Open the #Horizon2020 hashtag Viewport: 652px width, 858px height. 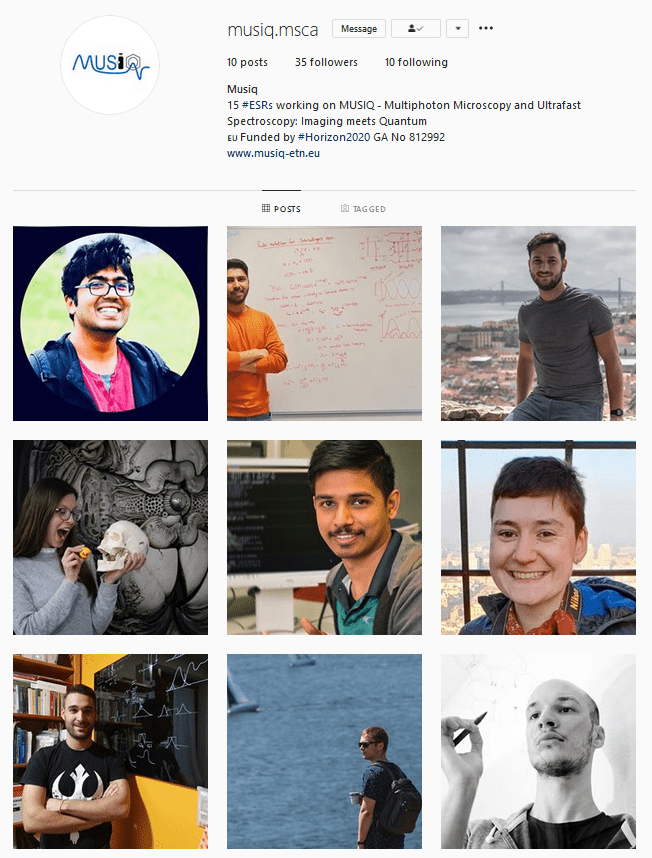(334, 137)
